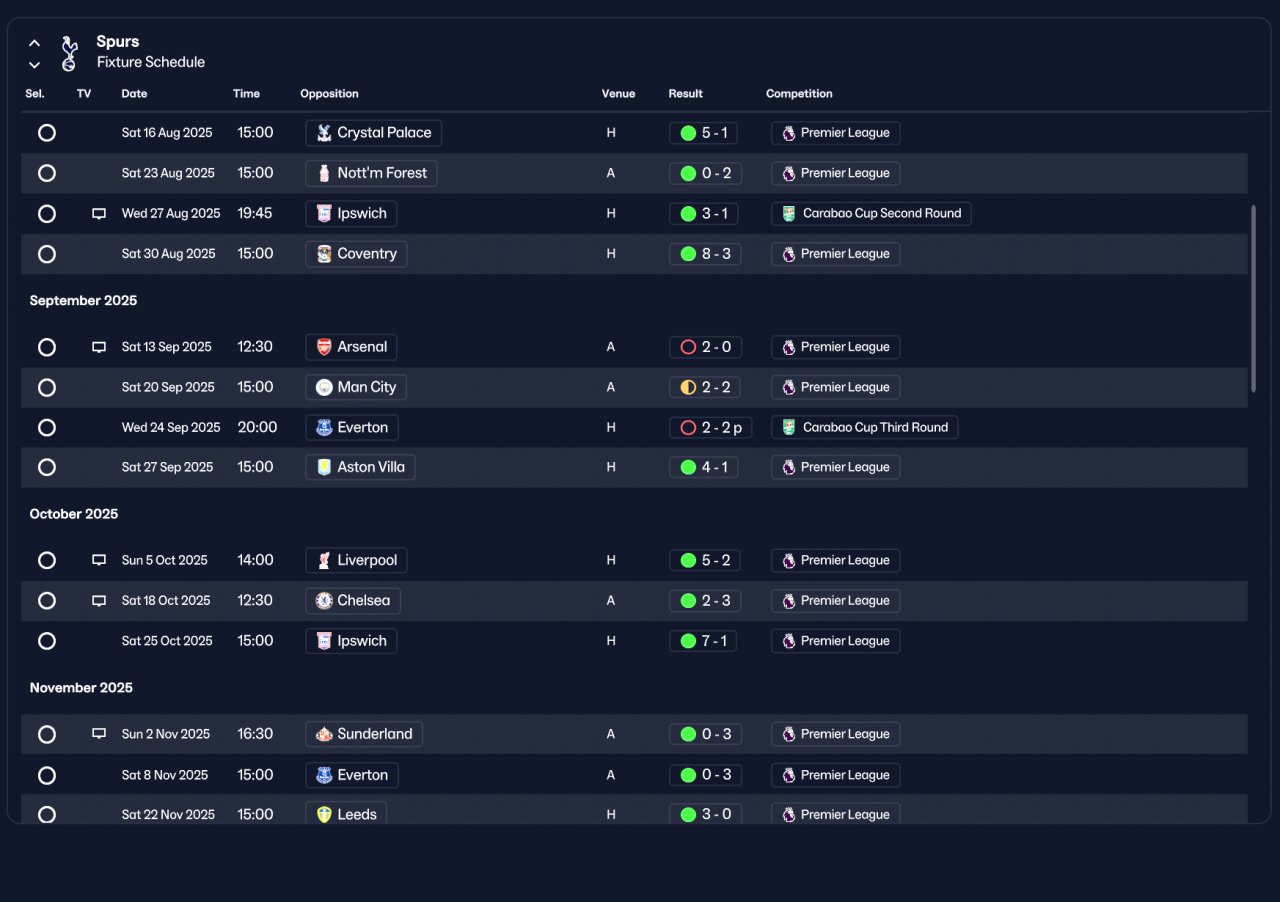1280x902 pixels.
Task: Click the Man City club badge
Action: pos(323,387)
